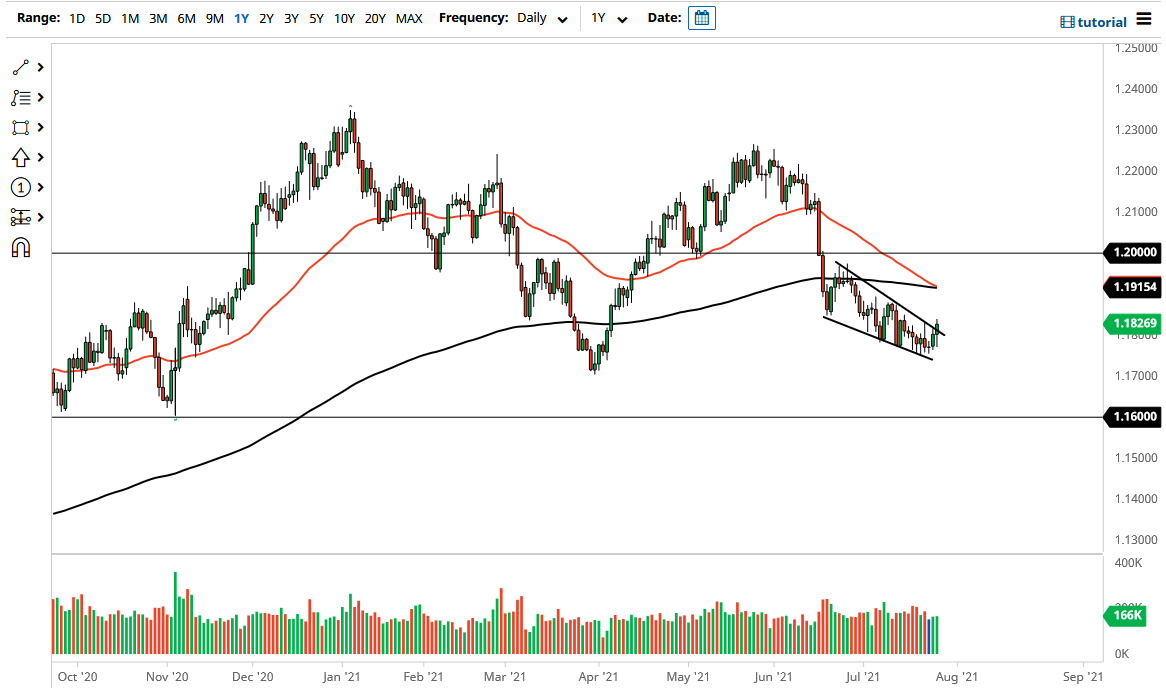The width and height of the screenshot is (1166, 691).
Task: Select the numbered circle annotation tool
Action: pyautogui.click(x=22, y=187)
